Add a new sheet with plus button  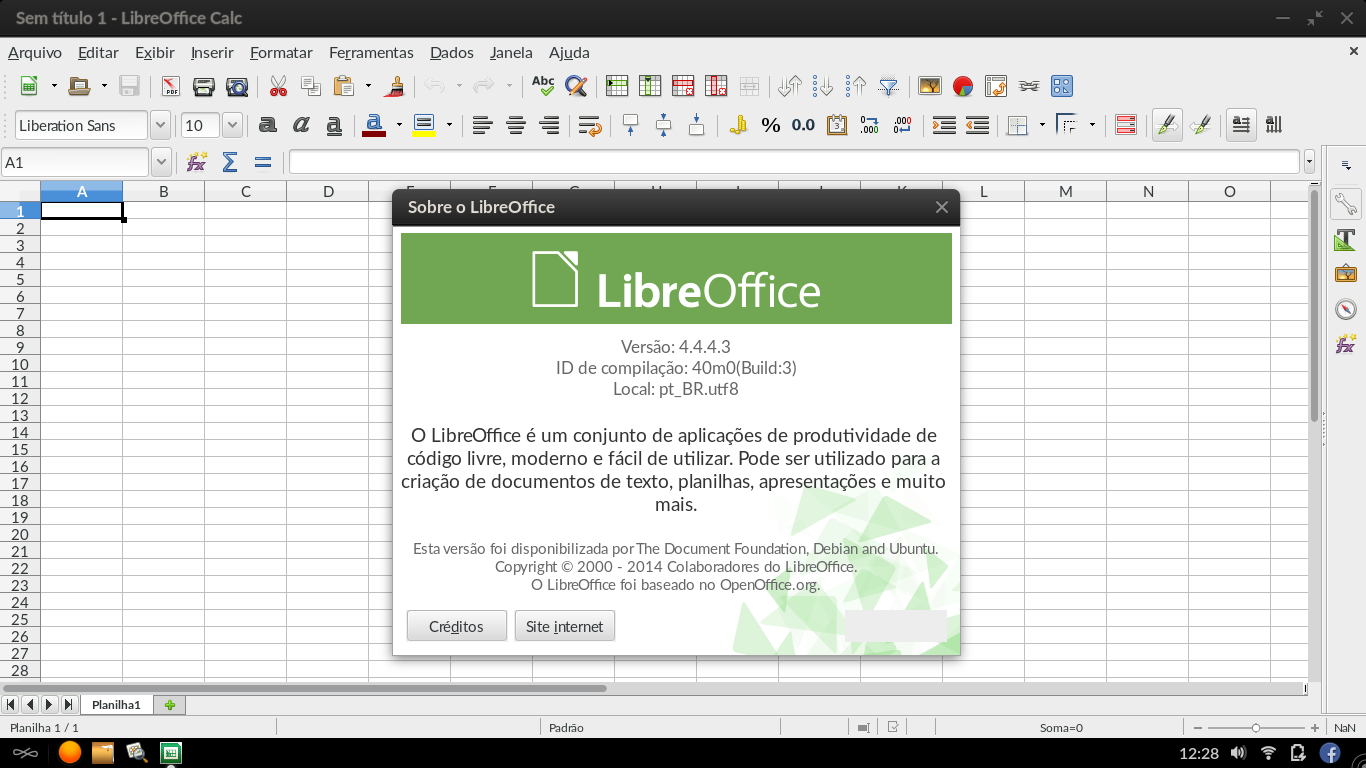169,704
